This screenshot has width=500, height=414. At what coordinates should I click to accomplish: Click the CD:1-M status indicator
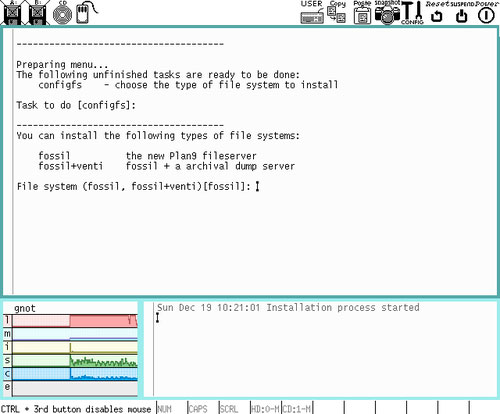[297, 409]
